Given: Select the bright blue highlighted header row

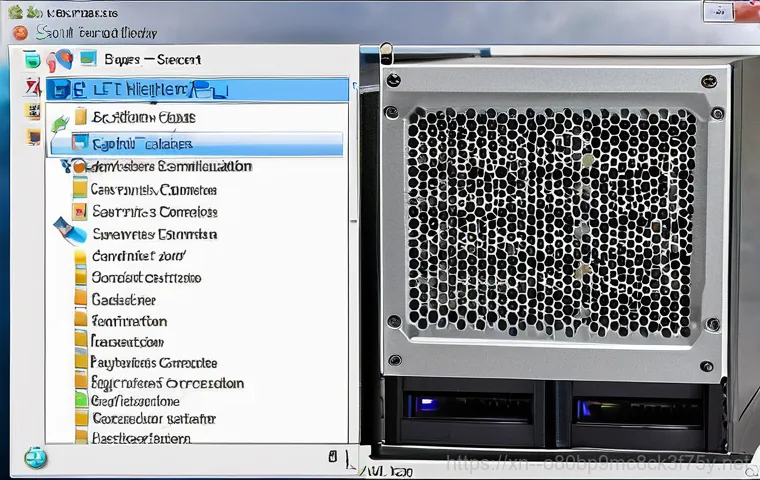Looking at the screenshot, I should click(x=197, y=89).
